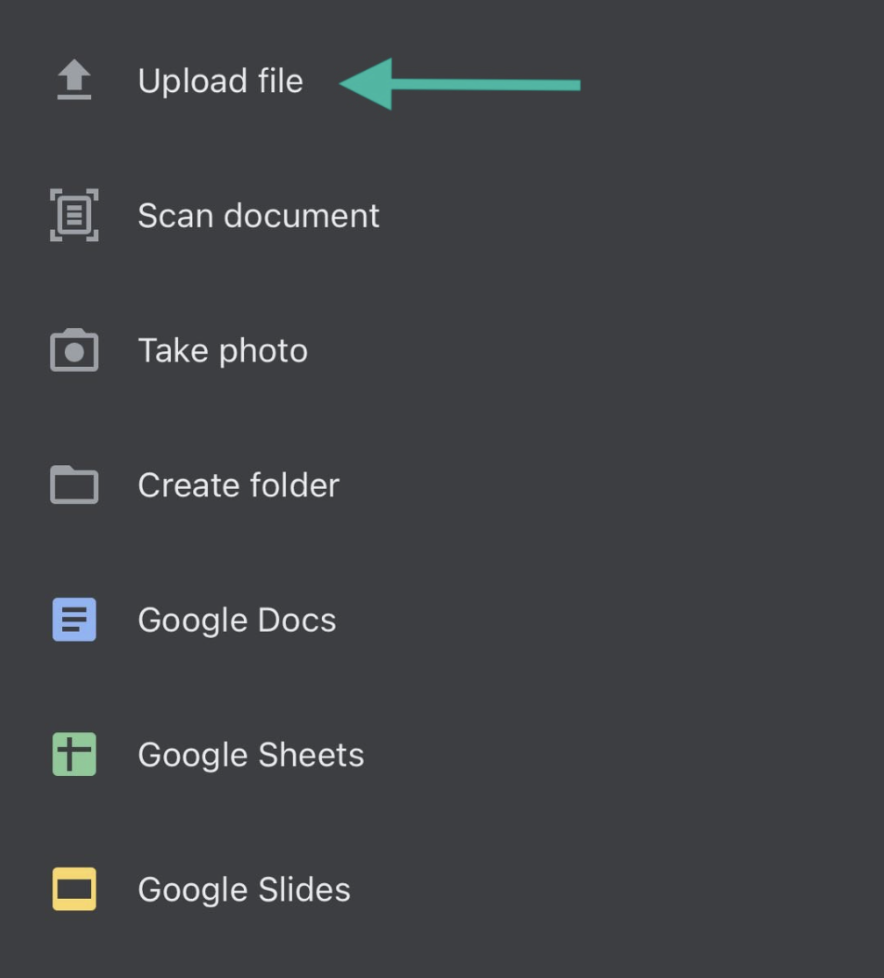
Task: Tap the yellow Google Slides icon
Action: coord(74,889)
